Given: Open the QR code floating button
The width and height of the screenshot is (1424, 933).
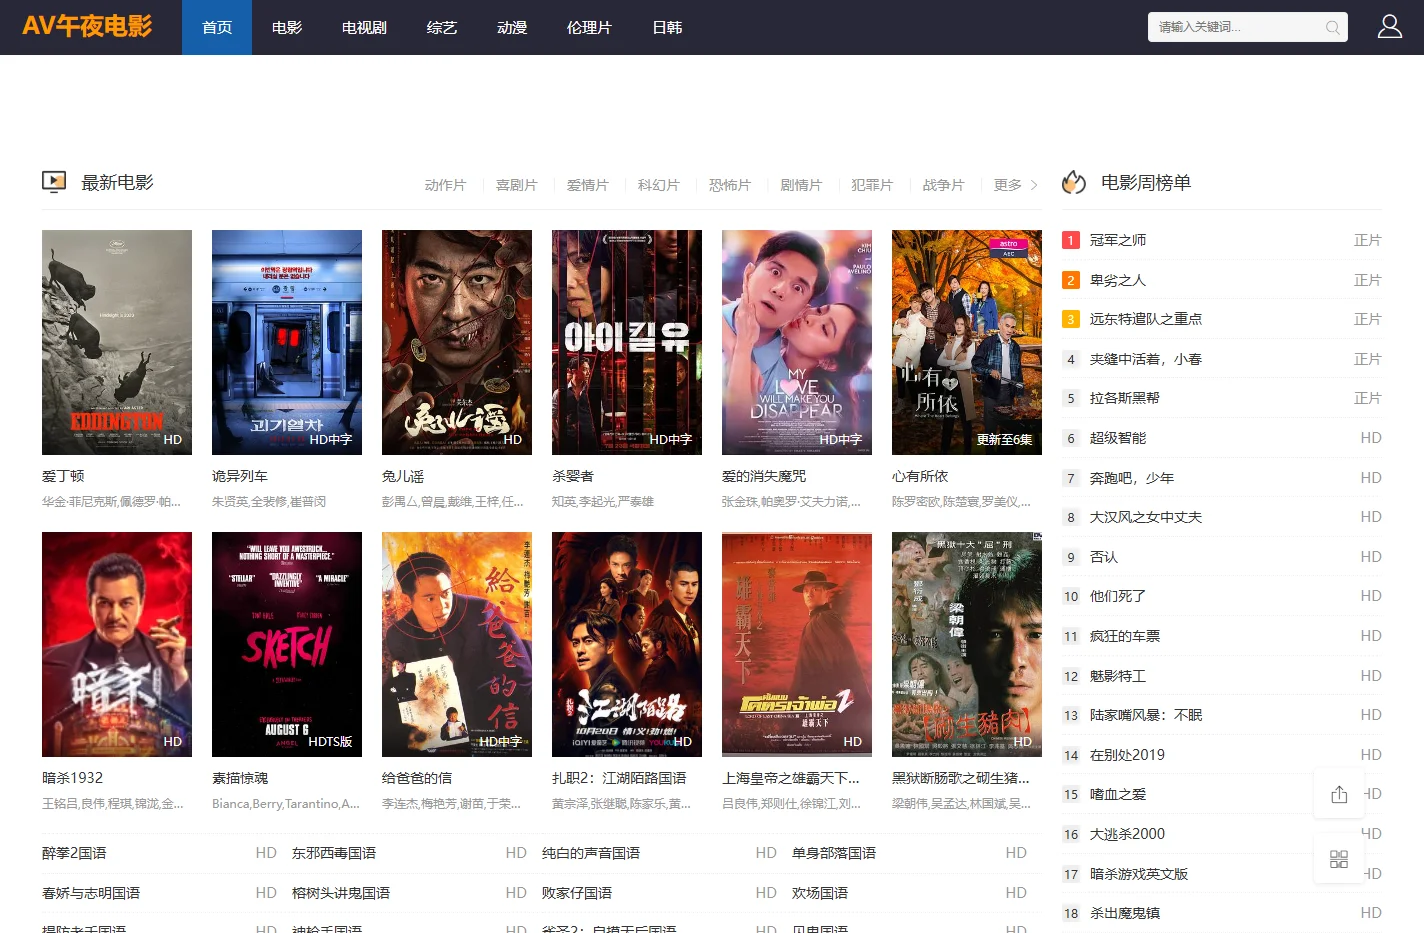Looking at the screenshot, I should (x=1339, y=859).
